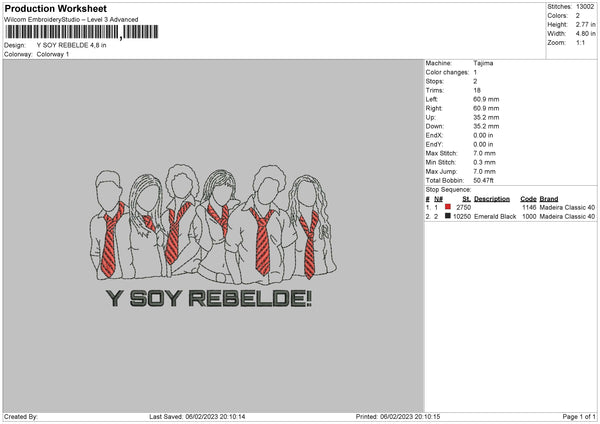This screenshot has height=424, width=600.
Task: Click stitch count 10250 in stop 2
Action: point(462,217)
